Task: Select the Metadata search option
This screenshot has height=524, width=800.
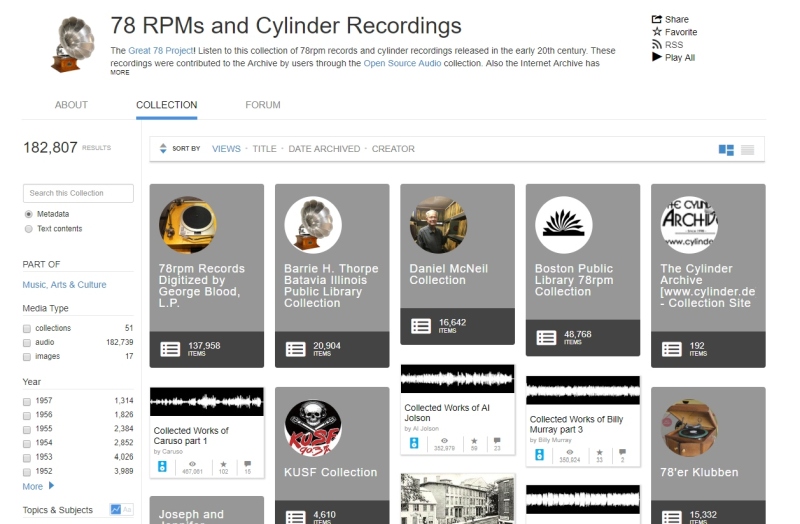Action: pos(29,214)
